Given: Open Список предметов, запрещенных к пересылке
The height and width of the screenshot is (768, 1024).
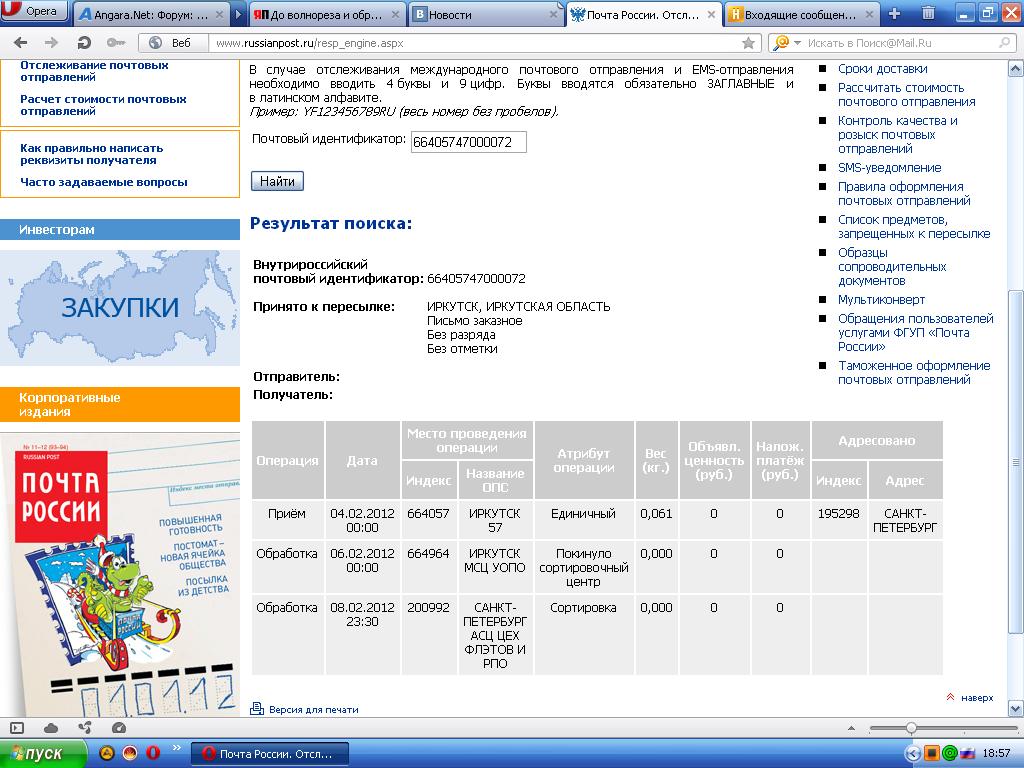Looking at the screenshot, I should [x=914, y=227].
